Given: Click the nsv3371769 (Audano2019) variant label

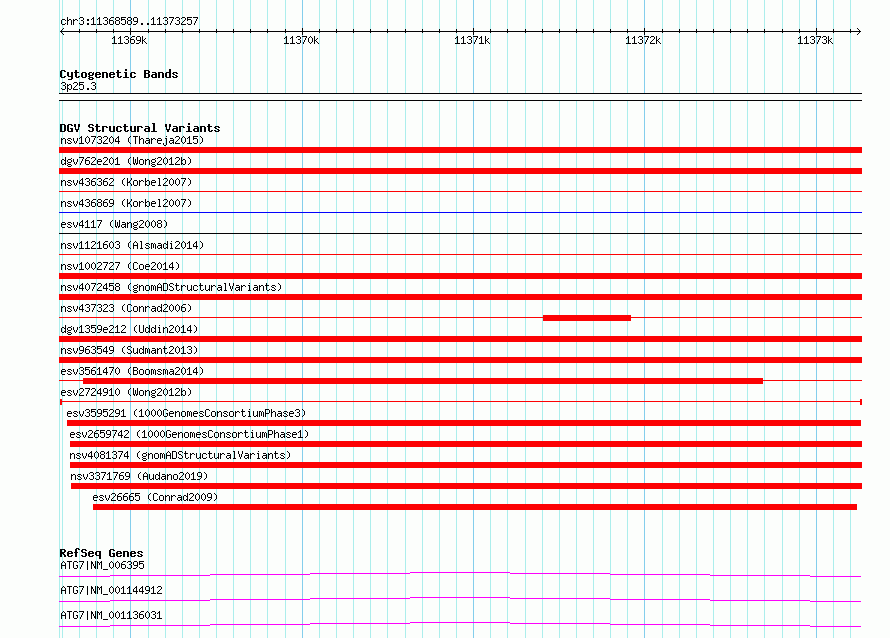Looking at the screenshot, I should [x=139, y=476].
